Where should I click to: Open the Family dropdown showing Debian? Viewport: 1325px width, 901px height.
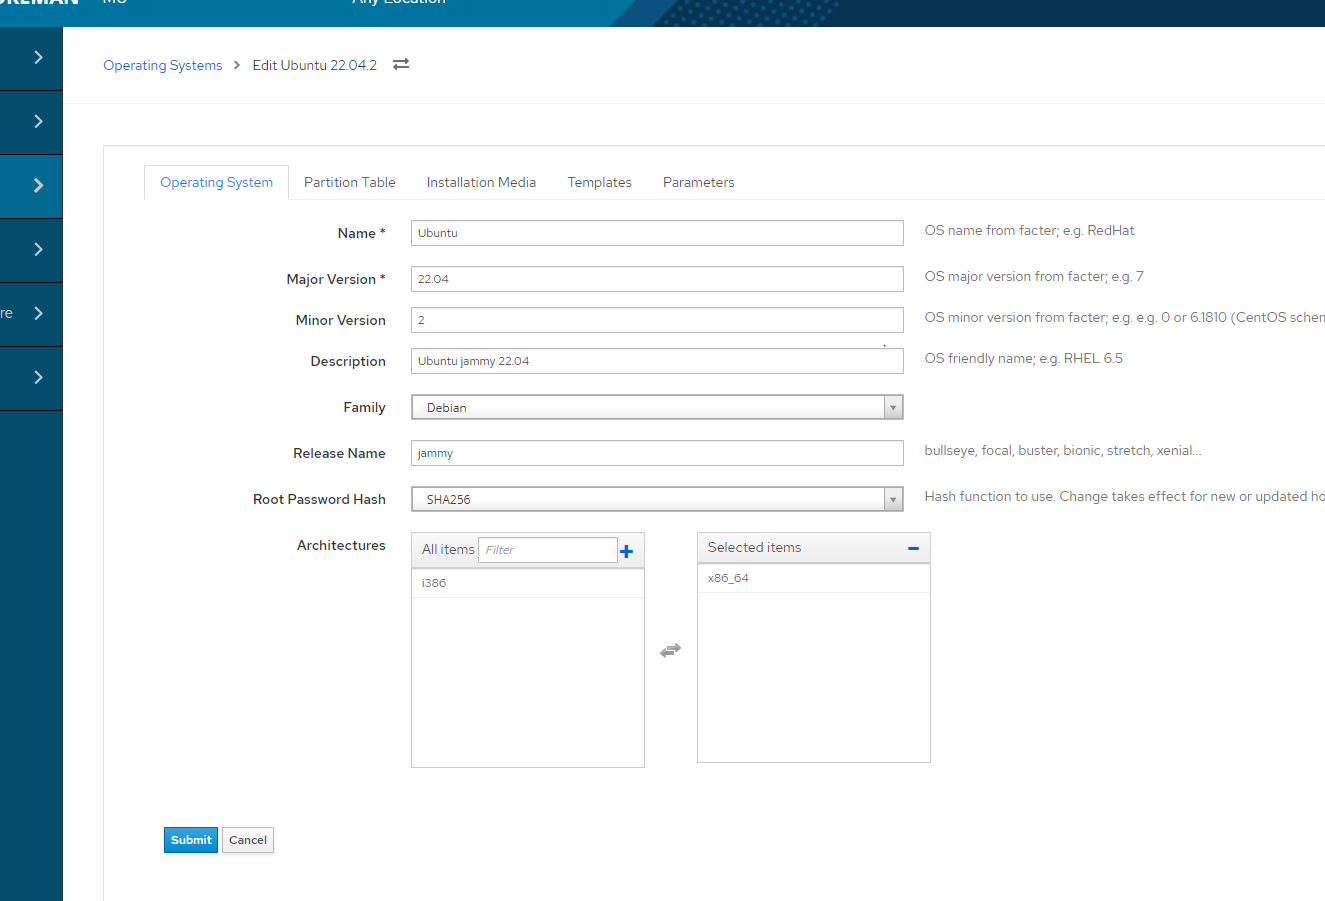(x=657, y=407)
